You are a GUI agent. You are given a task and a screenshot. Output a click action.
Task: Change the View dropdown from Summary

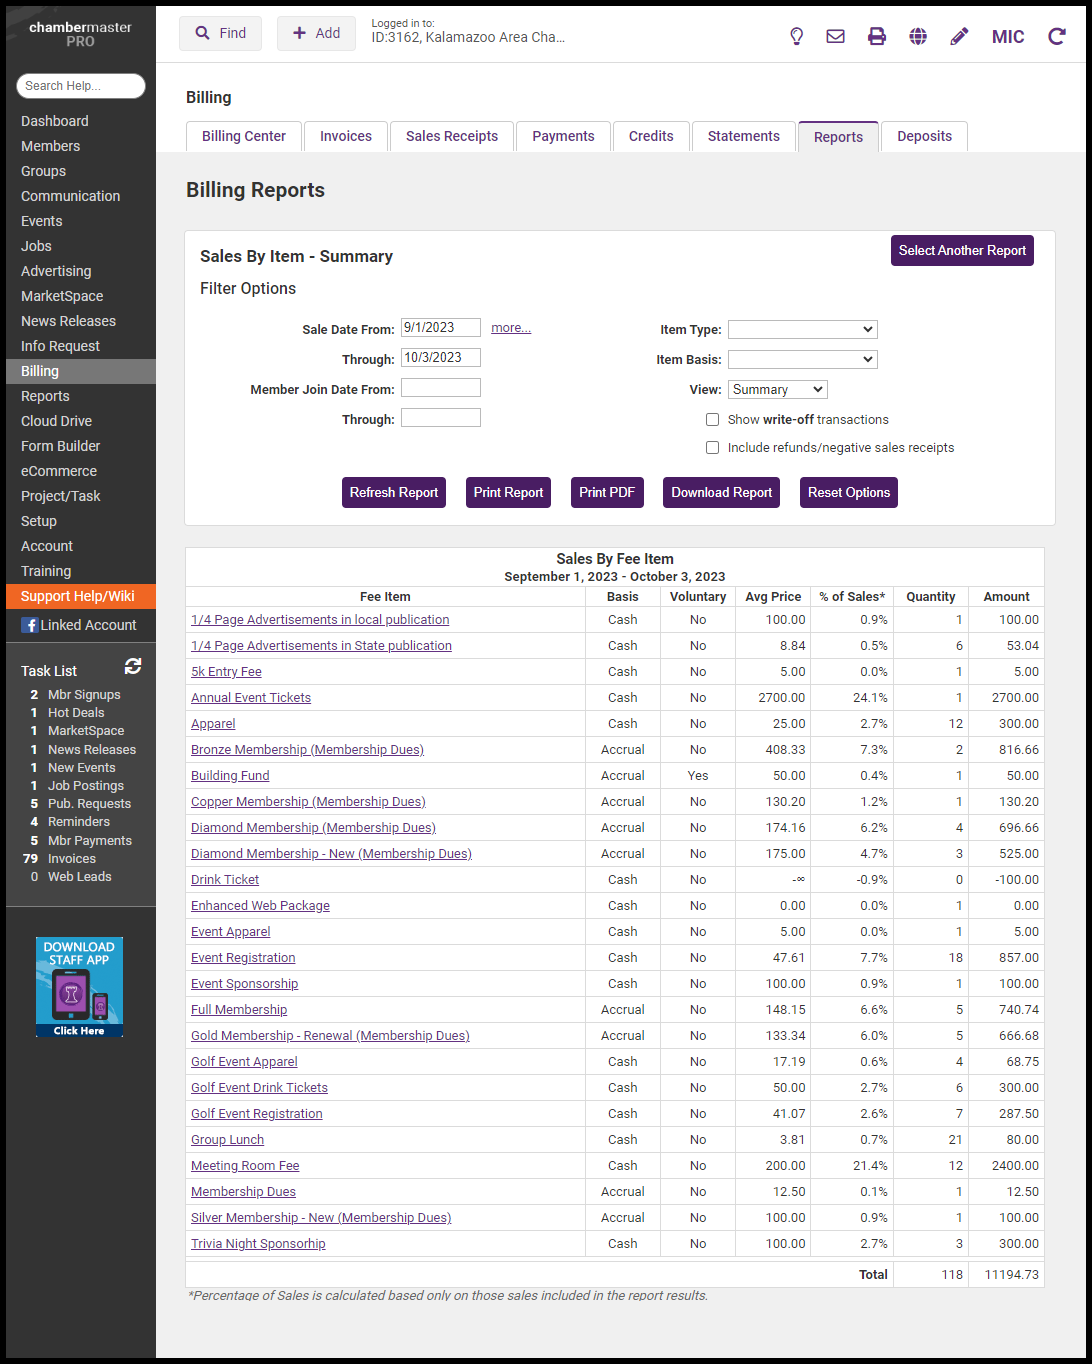coord(777,390)
